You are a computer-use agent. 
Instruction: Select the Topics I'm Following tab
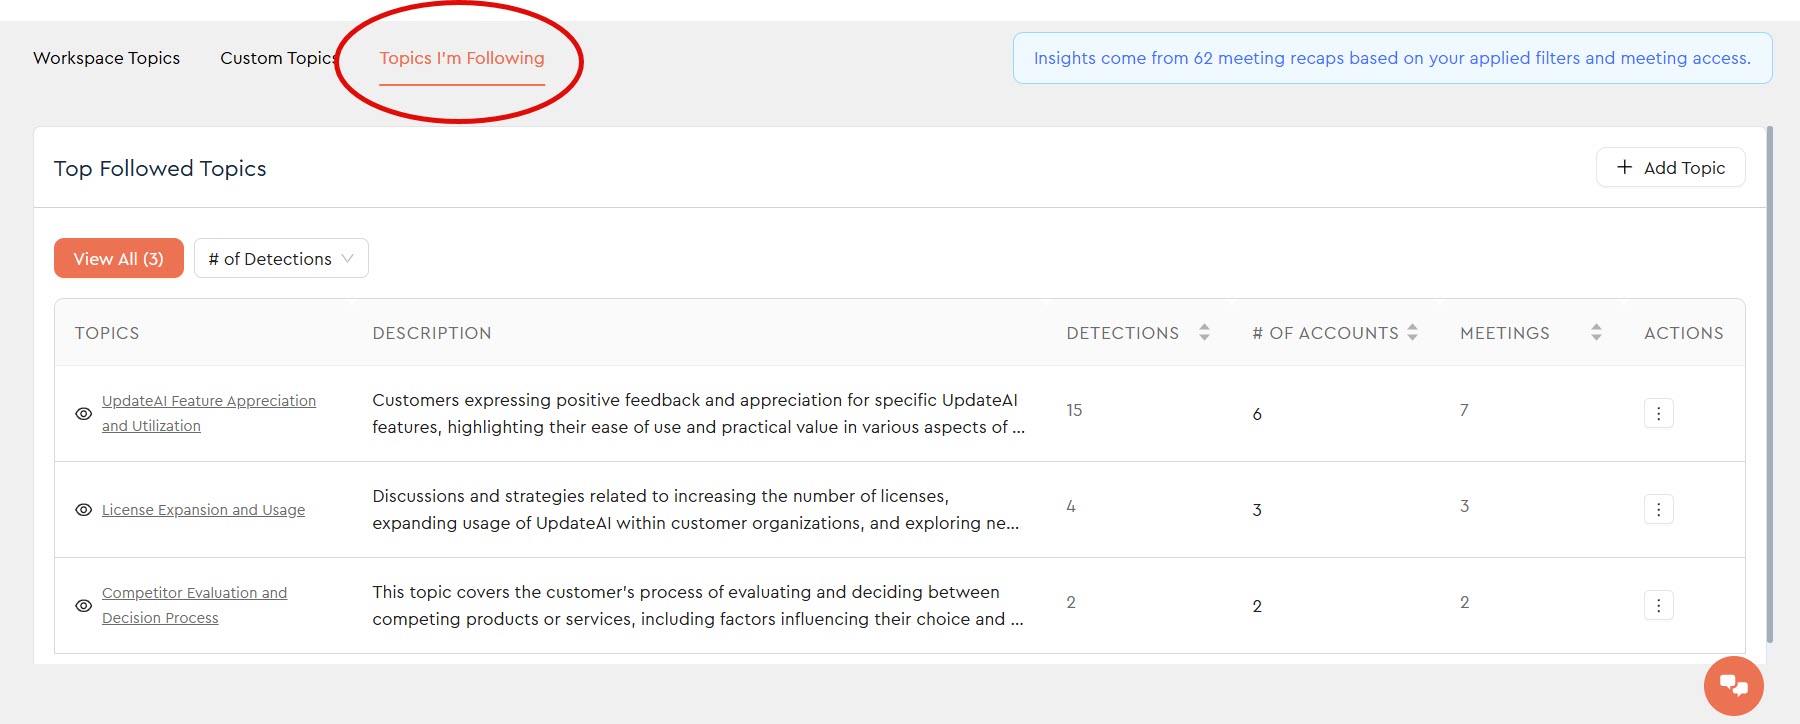[x=462, y=58]
